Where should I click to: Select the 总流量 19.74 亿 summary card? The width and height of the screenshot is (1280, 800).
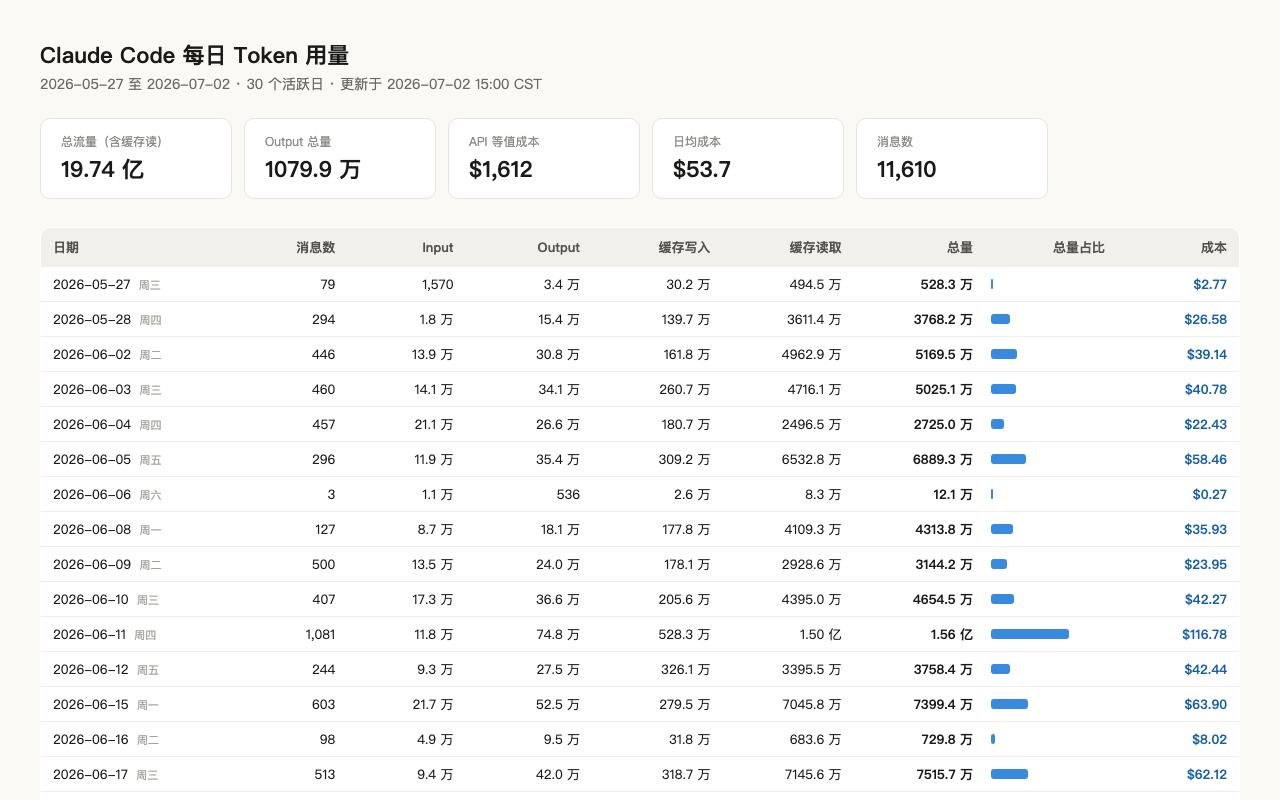(136, 158)
